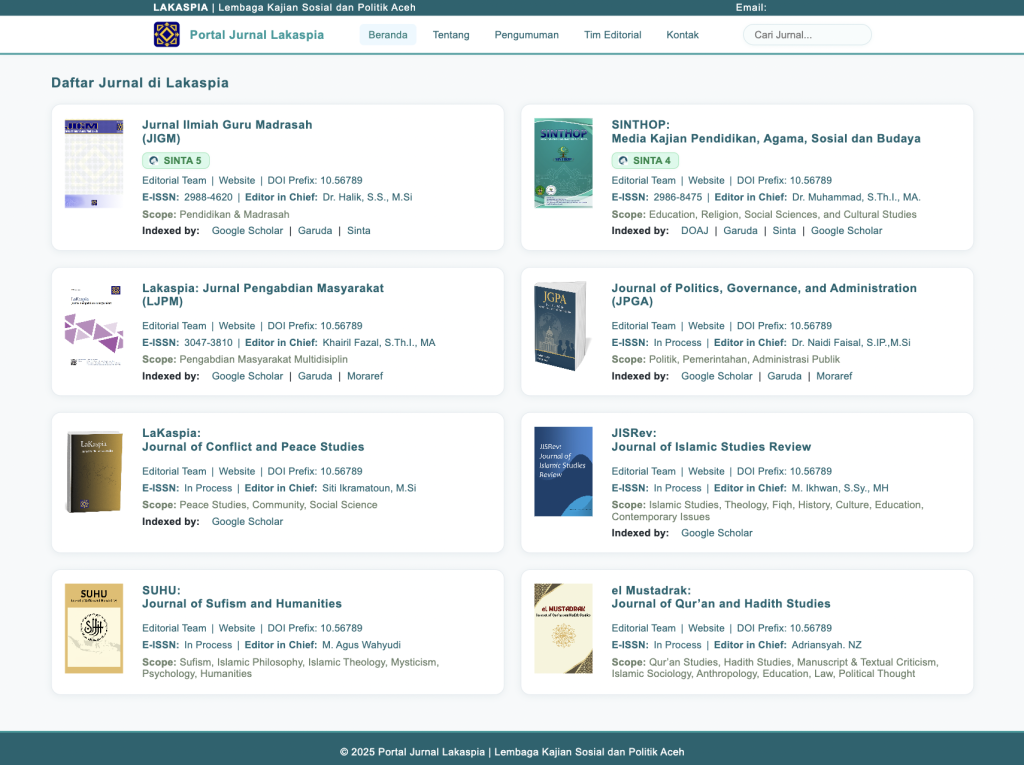Click the Portal Jurnal Lakaspia logo icon

pos(166,35)
